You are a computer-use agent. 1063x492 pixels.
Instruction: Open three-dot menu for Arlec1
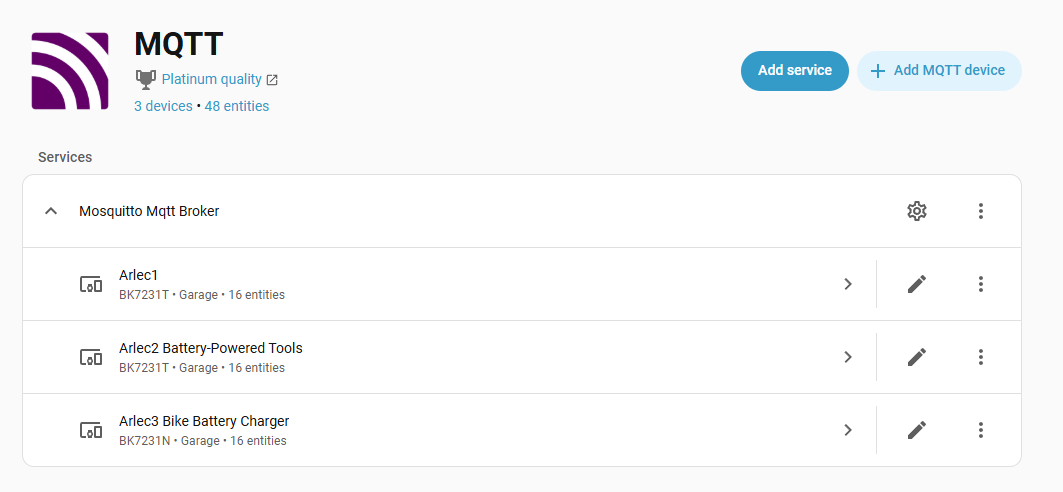pyautogui.click(x=980, y=284)
